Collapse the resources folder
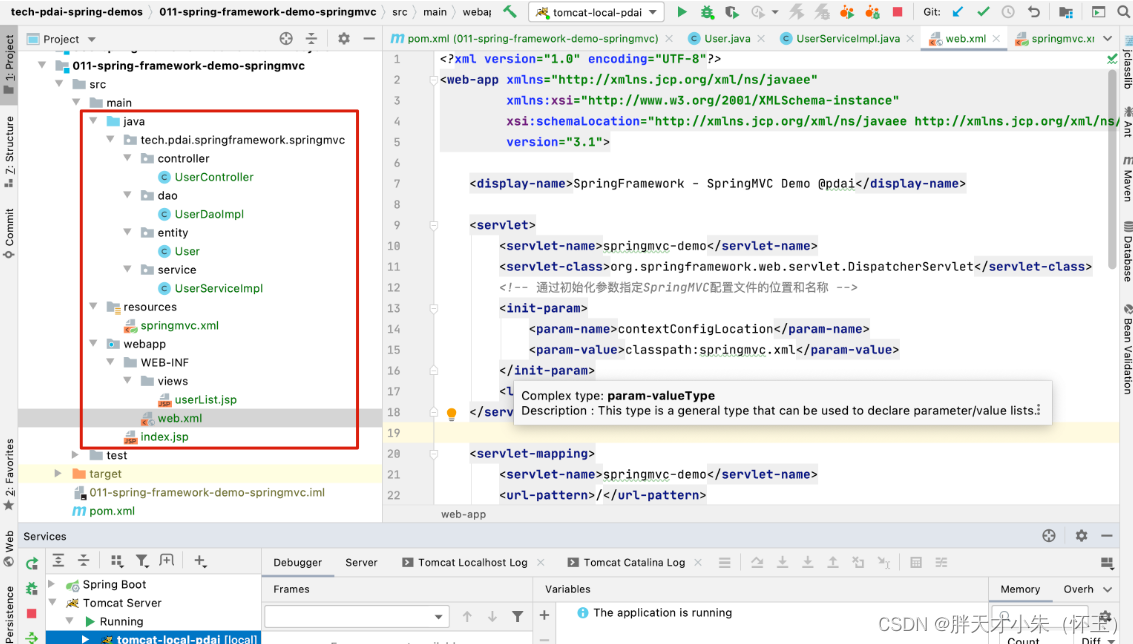 (94, 306)
